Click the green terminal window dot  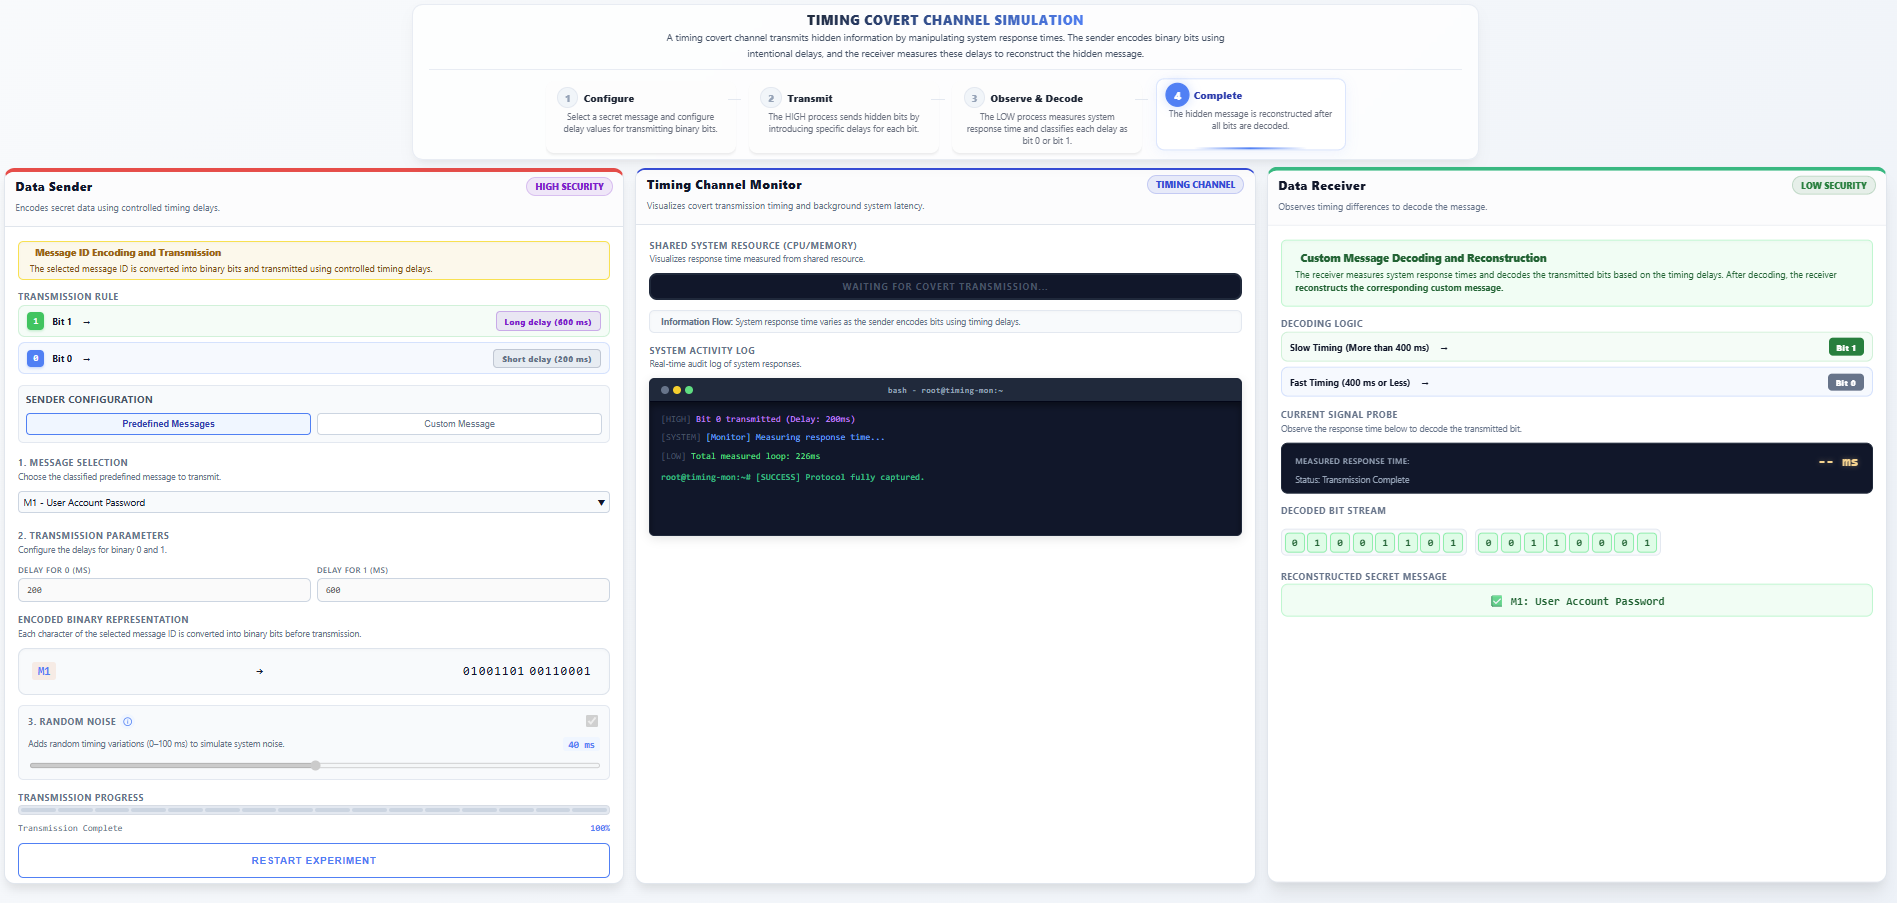coord(689,390)
